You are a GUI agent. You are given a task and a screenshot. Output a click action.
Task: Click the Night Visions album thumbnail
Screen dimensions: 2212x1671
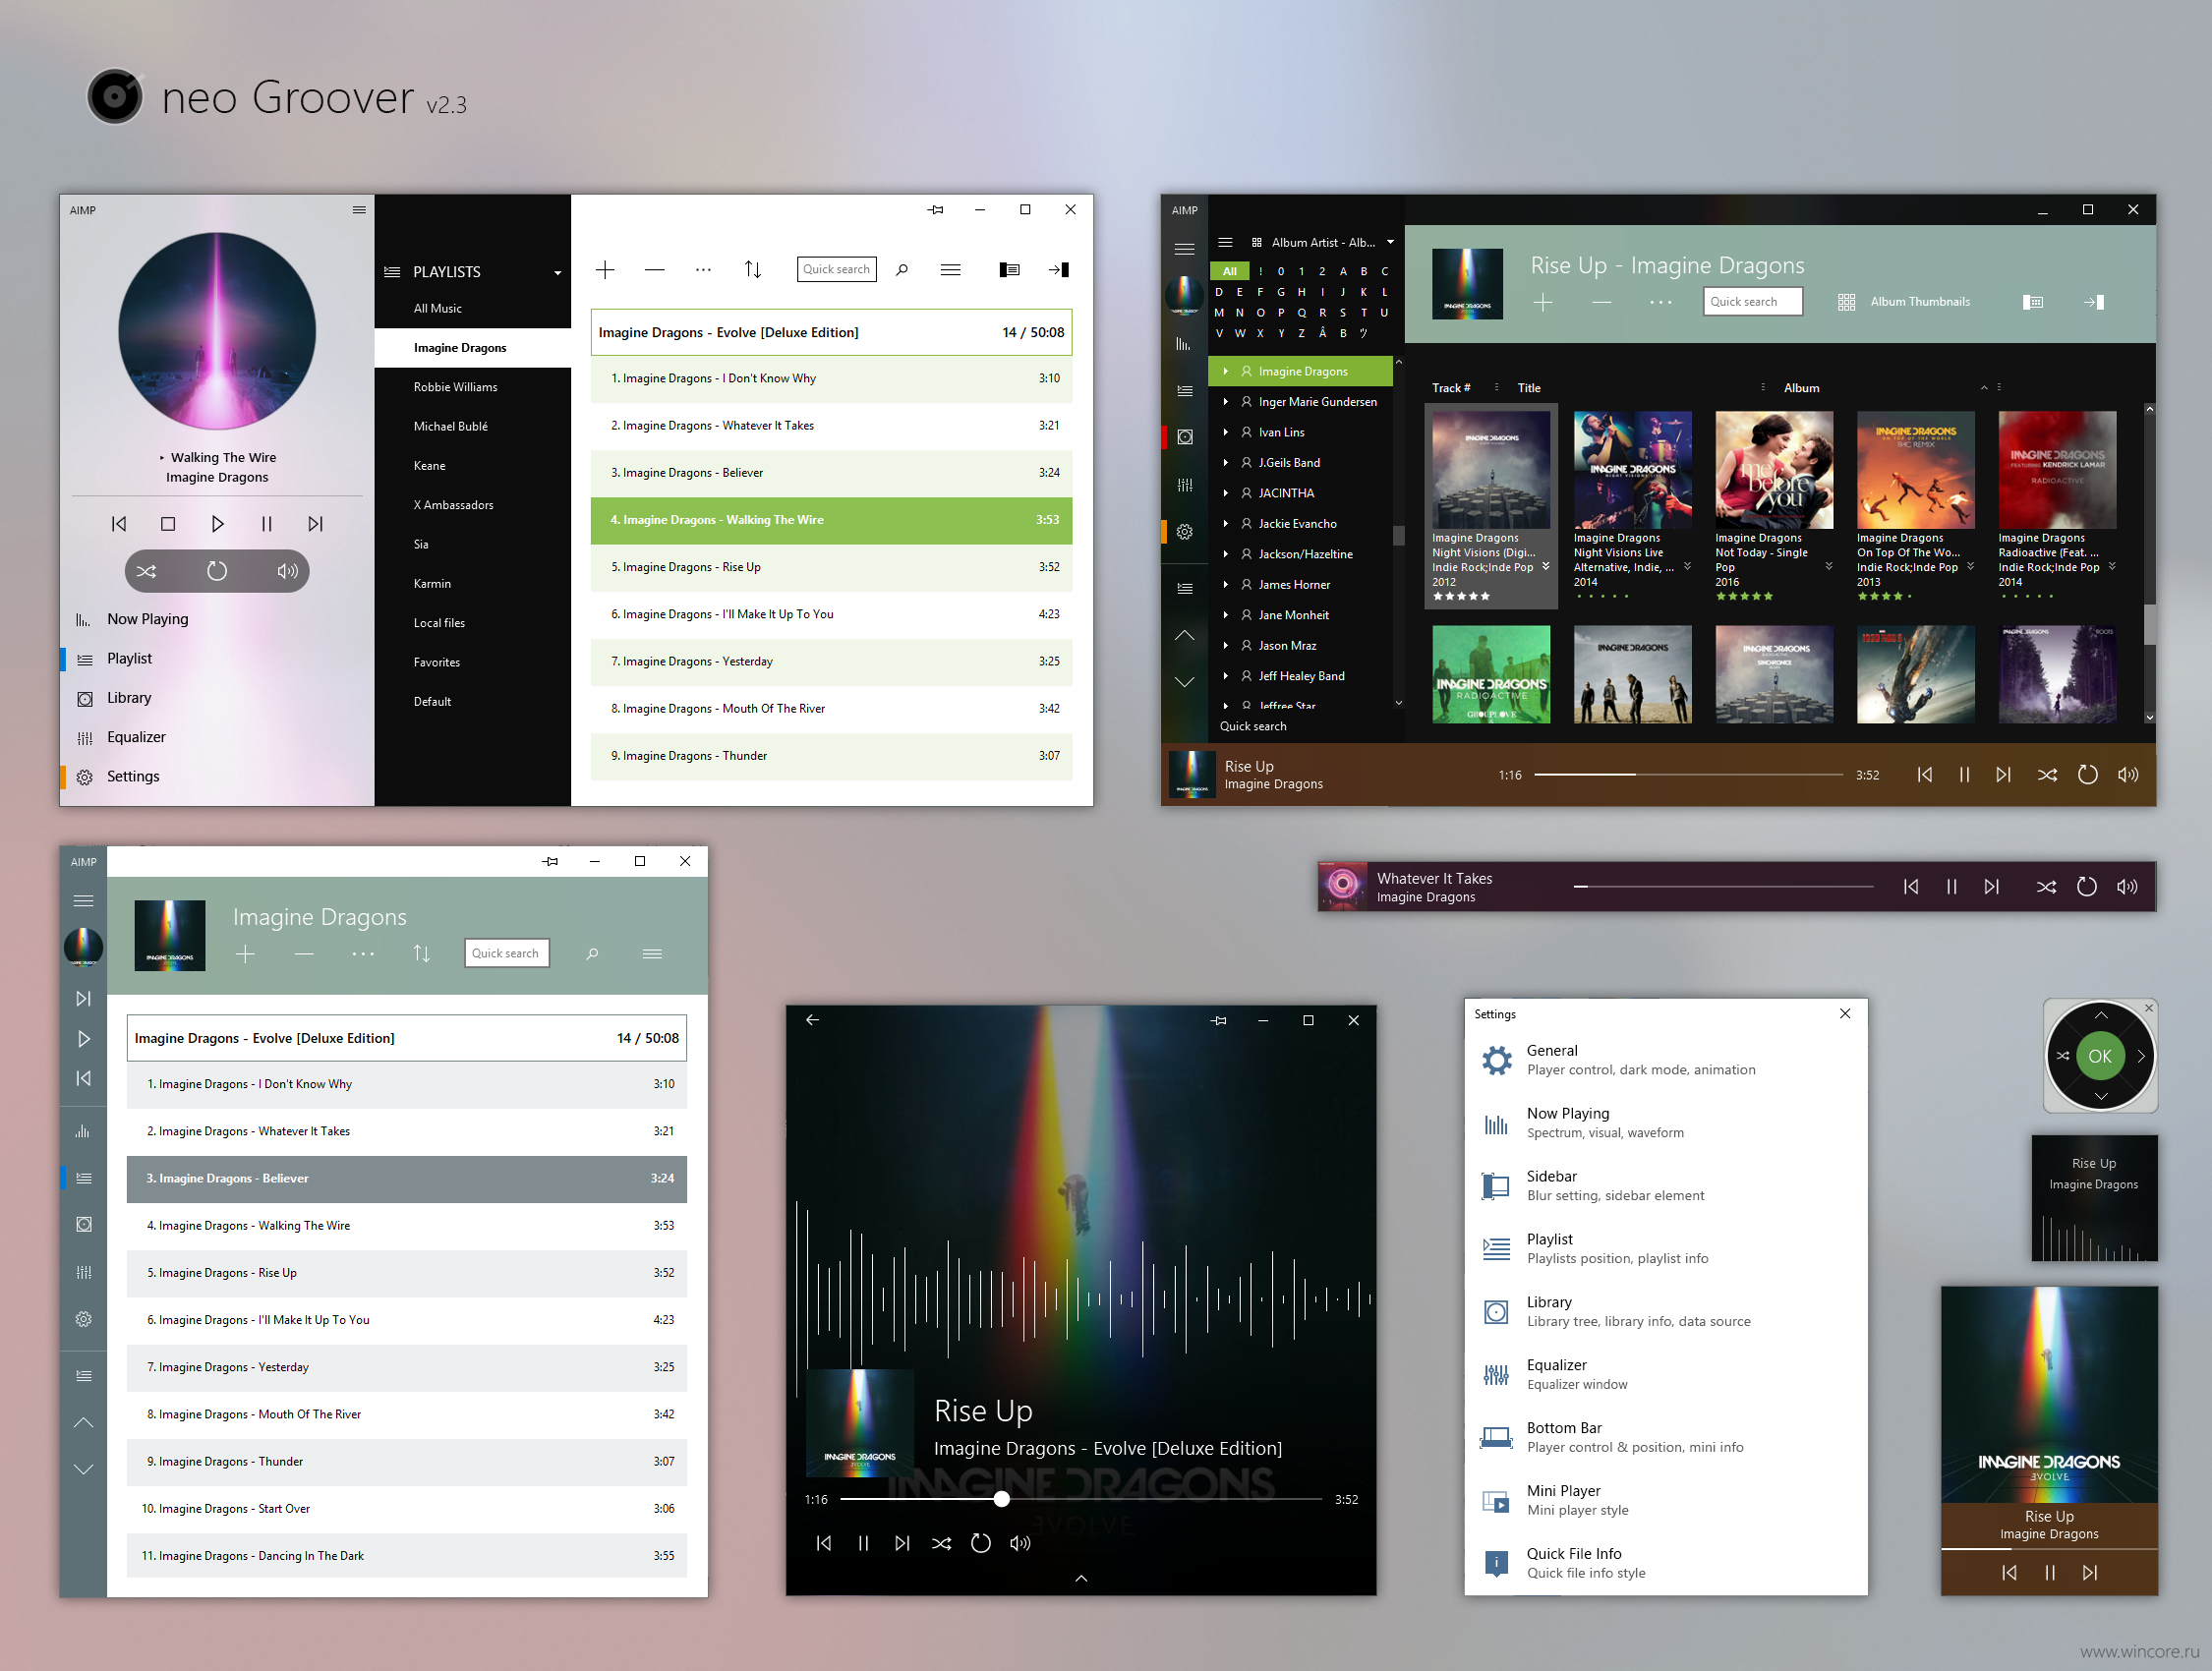click(x=1491, y=471)
